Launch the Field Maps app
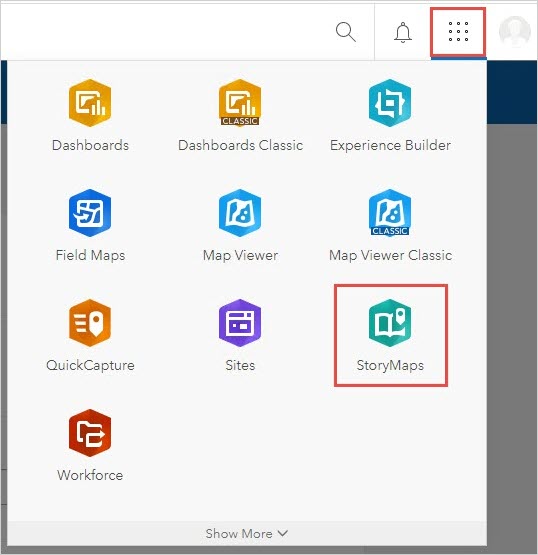Viewport: 538px width, 555px height. 90,225
